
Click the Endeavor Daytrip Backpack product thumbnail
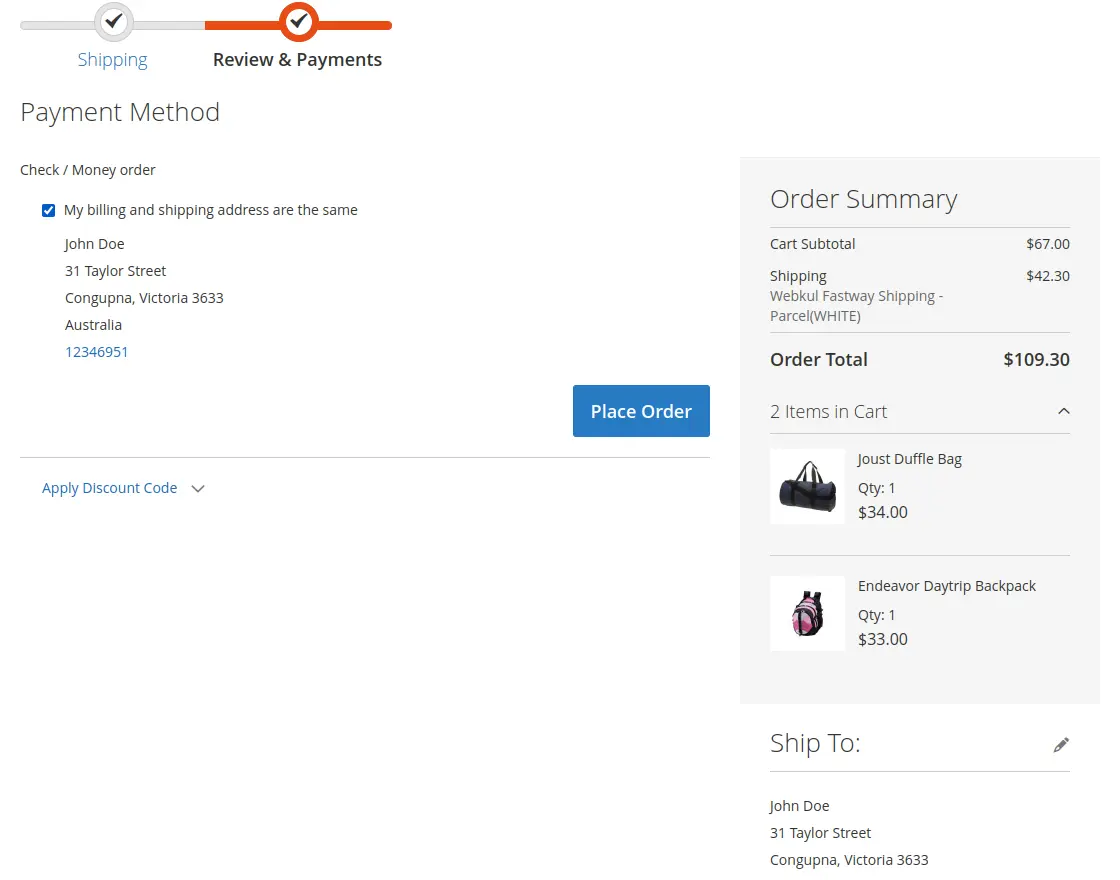click(x=807, y=613)
